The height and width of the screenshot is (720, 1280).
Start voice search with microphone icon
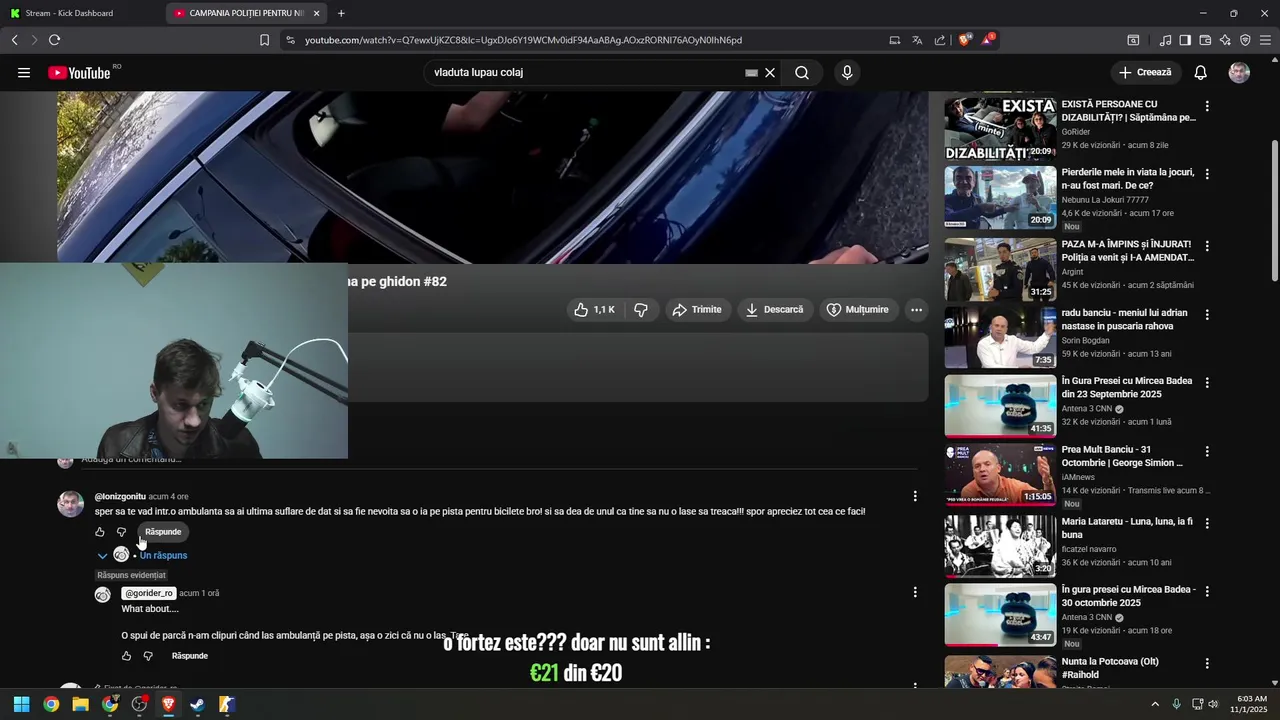pos(847,72)
